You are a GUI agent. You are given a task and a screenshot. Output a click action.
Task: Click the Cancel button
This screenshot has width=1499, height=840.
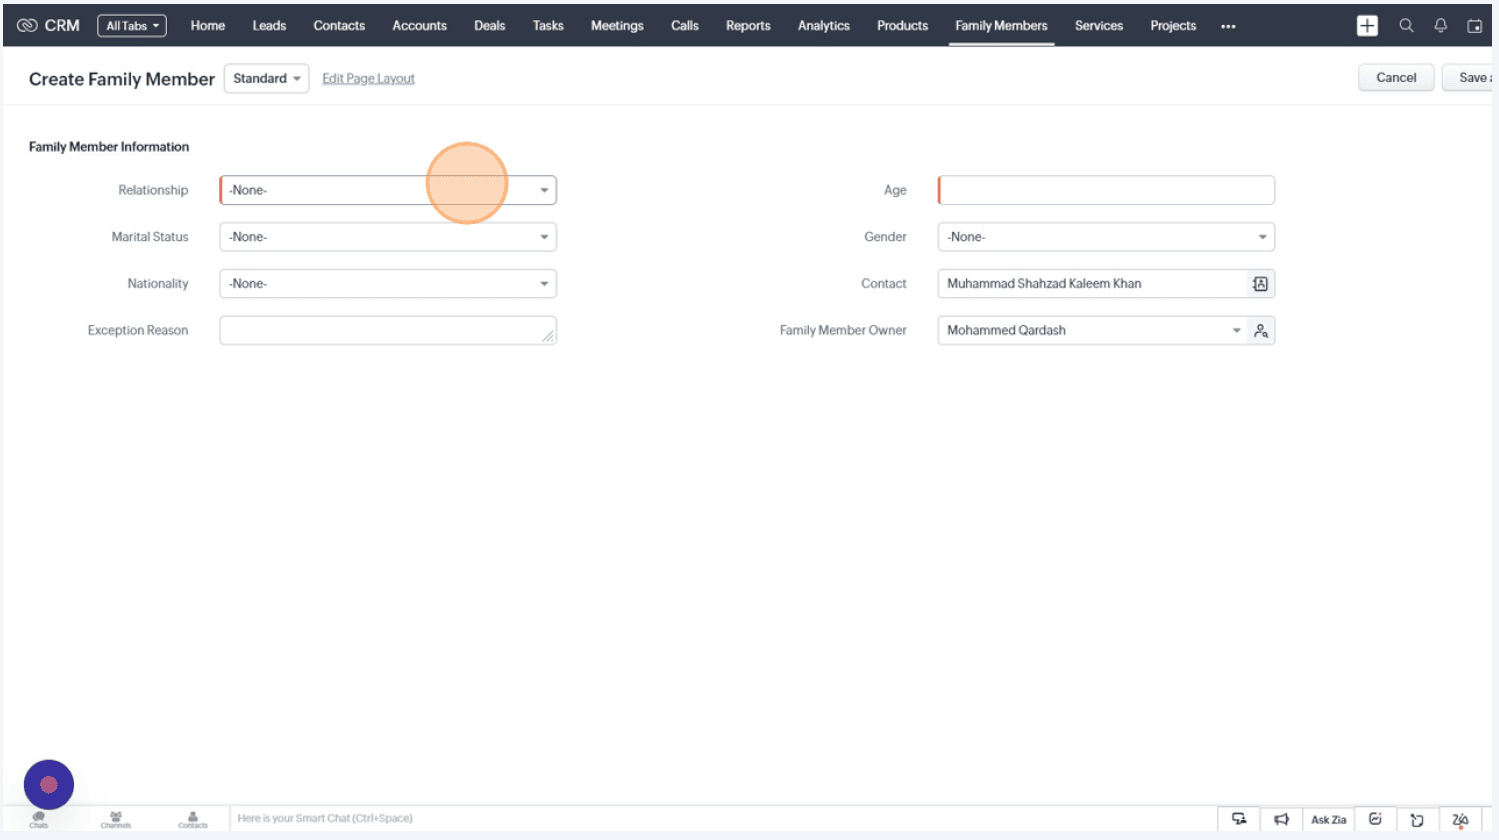(1396, 77)
